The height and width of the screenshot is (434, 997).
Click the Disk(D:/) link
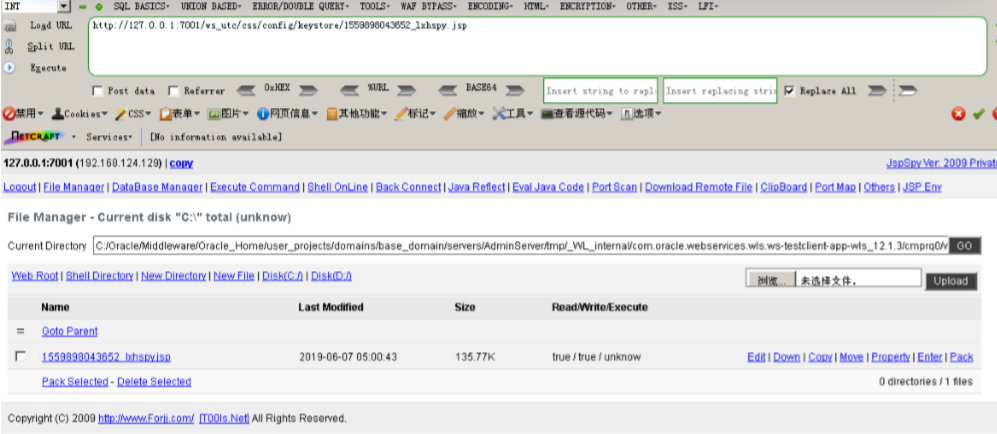[x=331, y=275]
